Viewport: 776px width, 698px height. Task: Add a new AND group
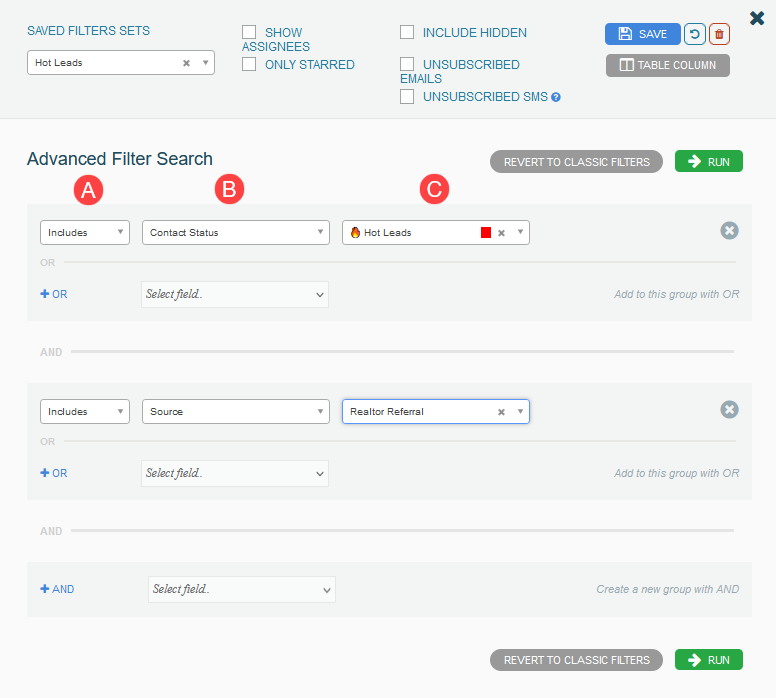(57, 589)
